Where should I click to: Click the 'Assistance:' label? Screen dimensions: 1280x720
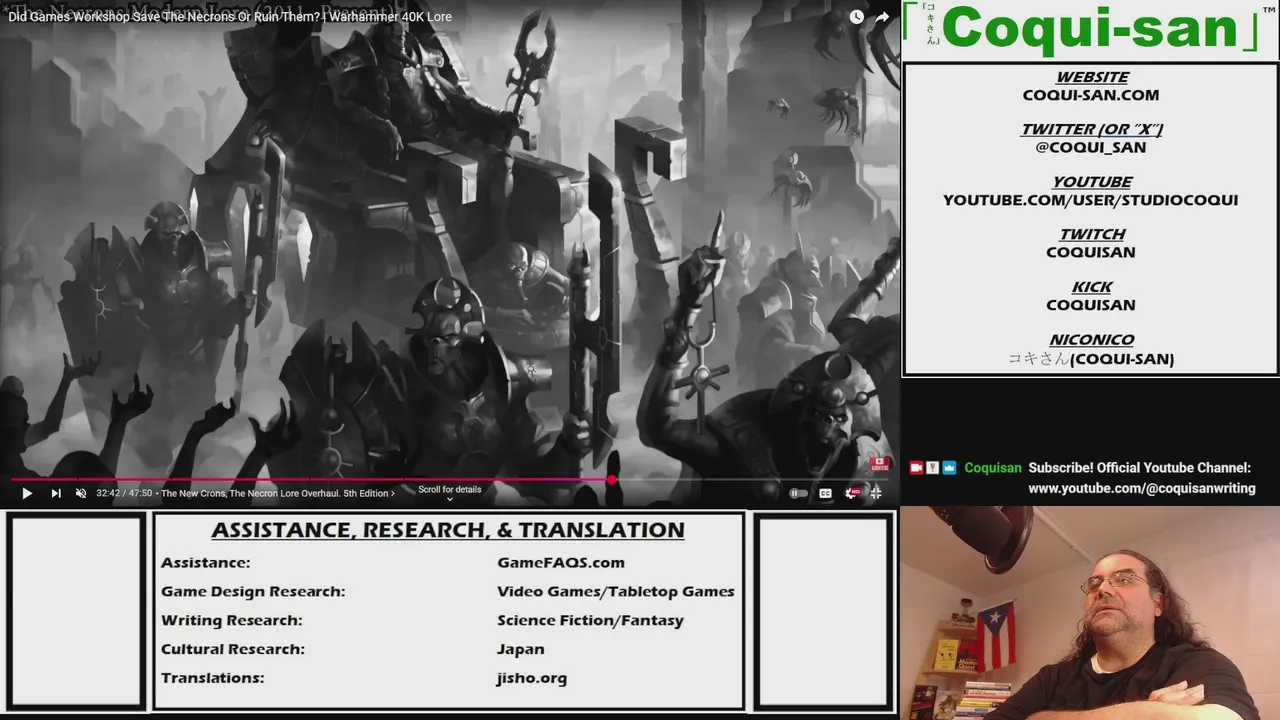[x=206, y=563]
